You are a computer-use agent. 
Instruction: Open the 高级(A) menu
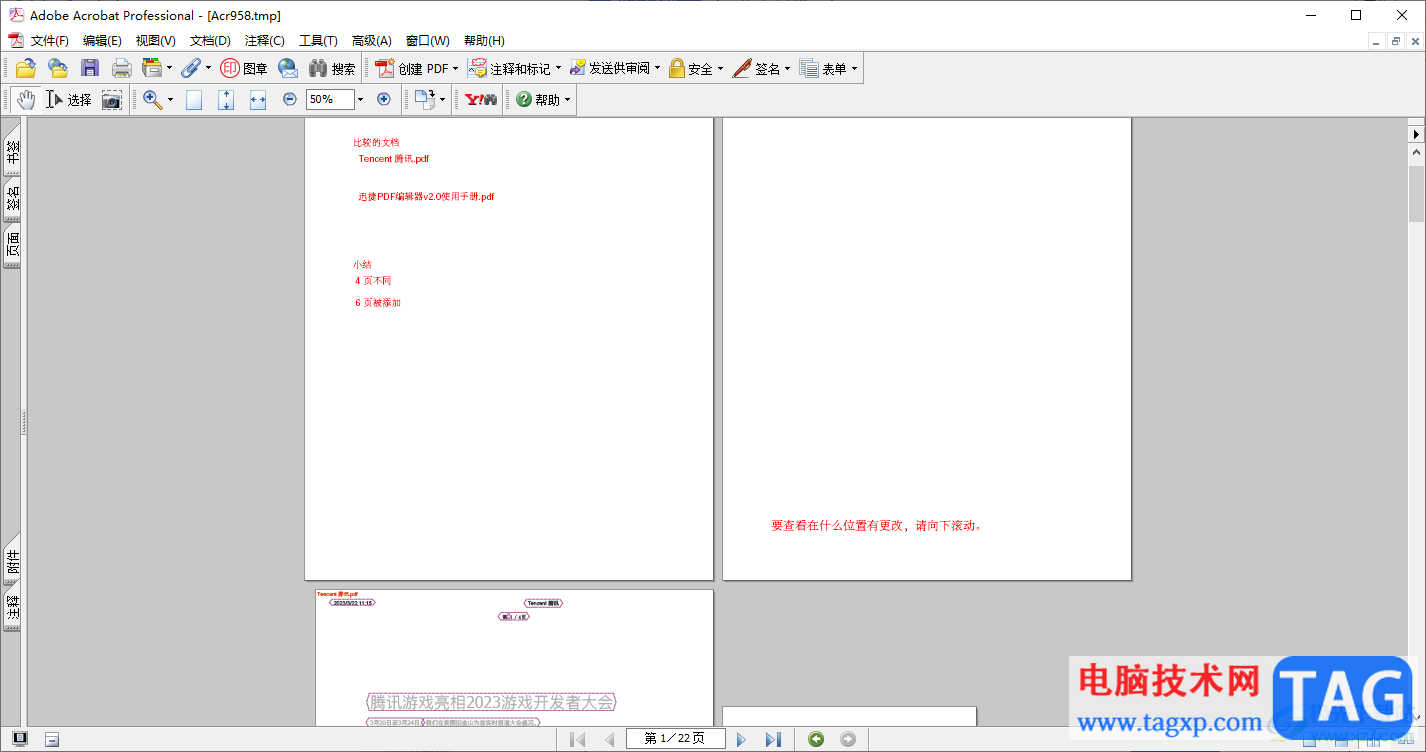click(372, 41)
